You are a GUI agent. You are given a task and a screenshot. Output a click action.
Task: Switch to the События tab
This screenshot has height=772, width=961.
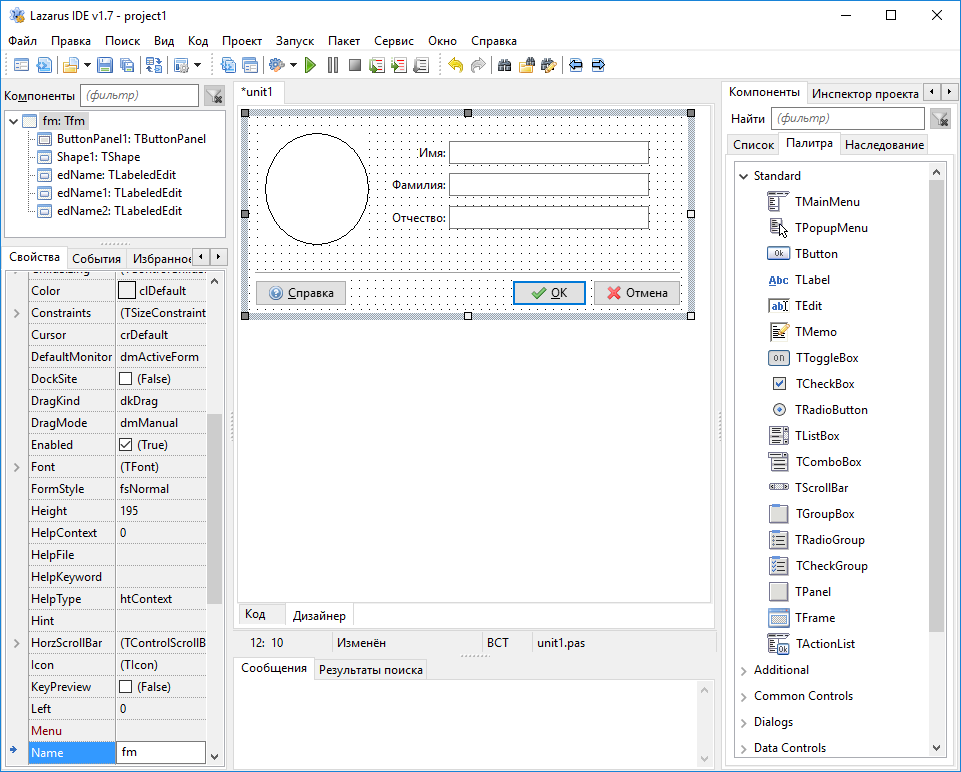pyautogui.click(x=97, y=258)
